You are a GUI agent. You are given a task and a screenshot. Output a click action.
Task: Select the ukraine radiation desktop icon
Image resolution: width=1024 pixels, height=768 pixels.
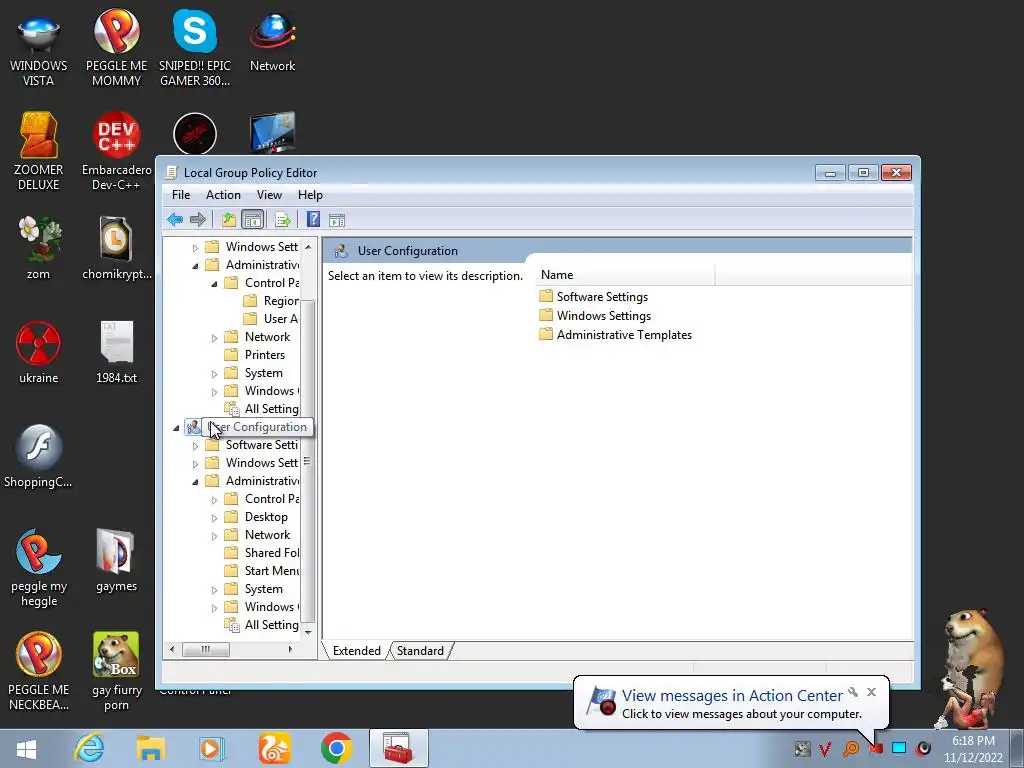click(39, 353)
